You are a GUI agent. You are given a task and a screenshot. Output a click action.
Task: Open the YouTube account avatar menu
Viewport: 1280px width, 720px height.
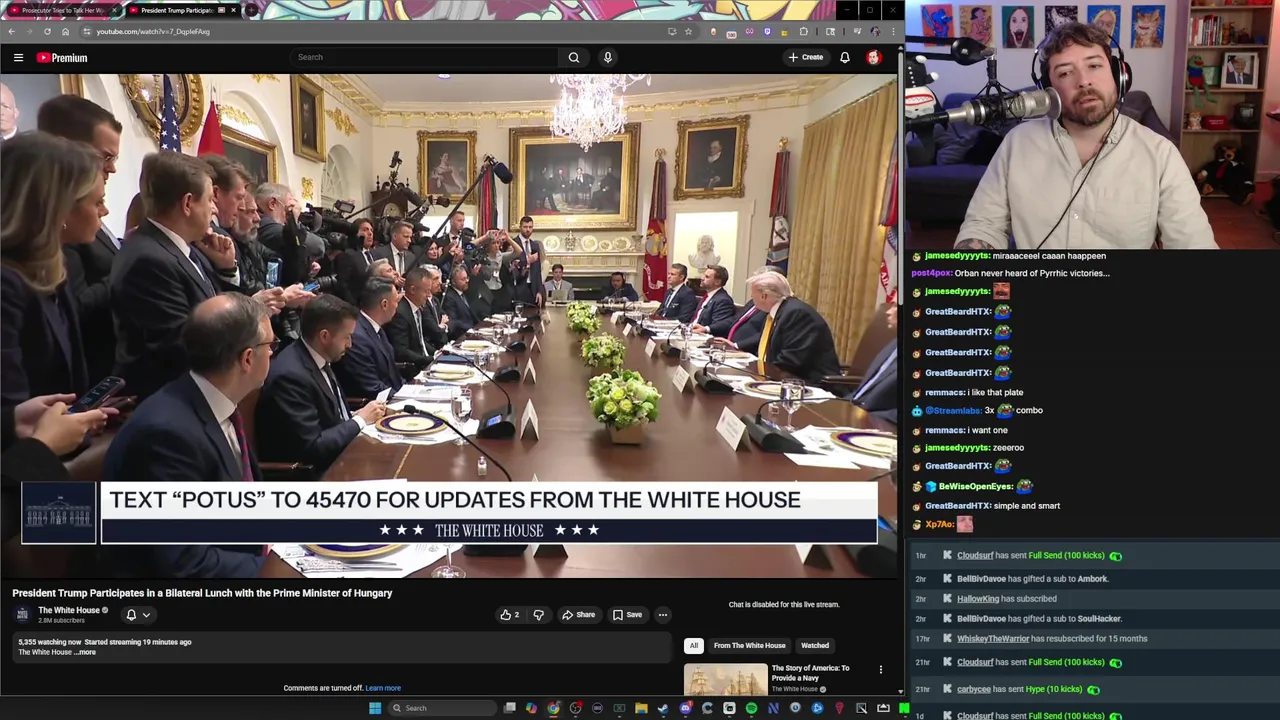[x=874, y=57]
